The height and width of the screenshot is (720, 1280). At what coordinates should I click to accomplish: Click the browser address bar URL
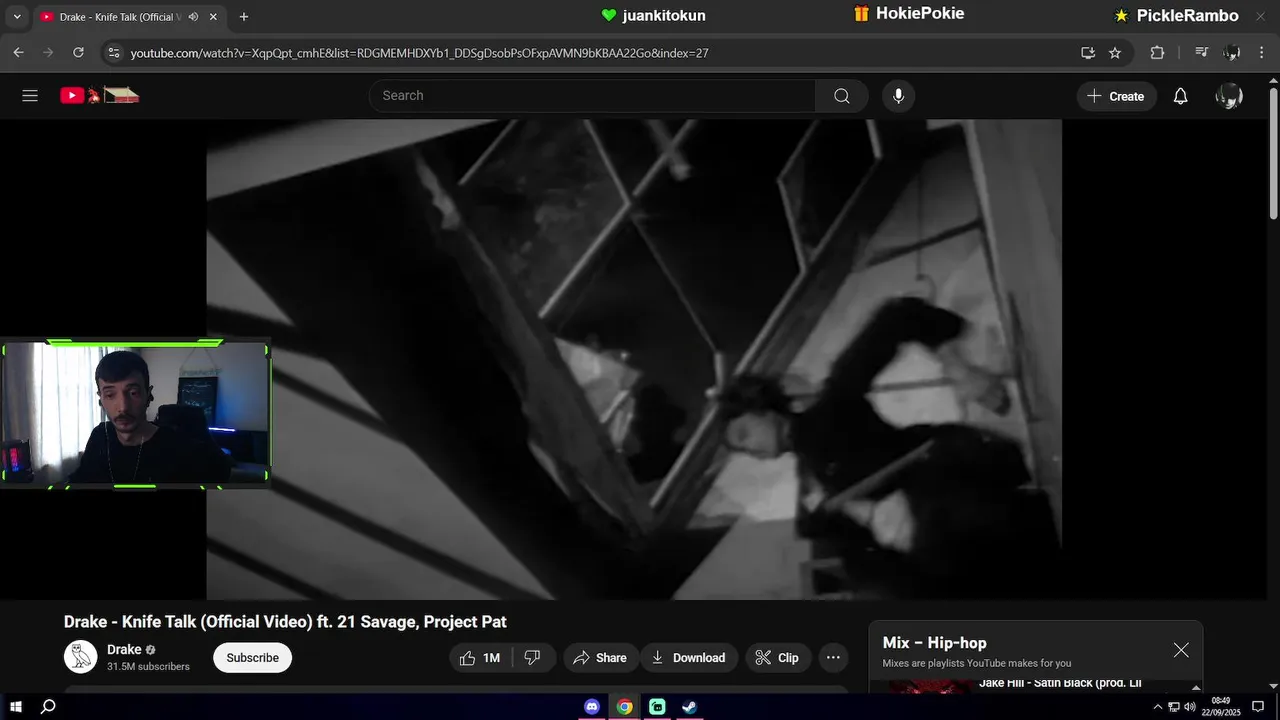419,53
